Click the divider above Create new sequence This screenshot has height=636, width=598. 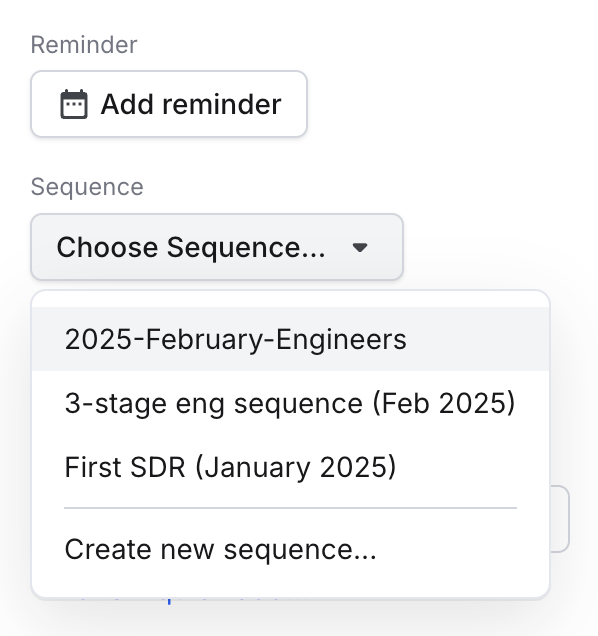point(290,507)
